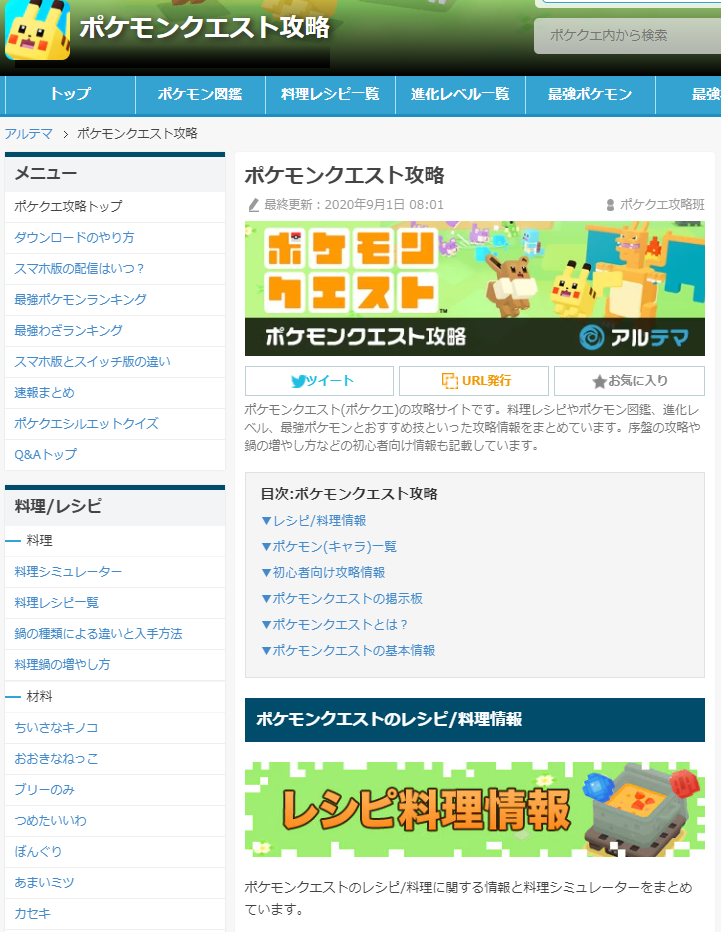Jump to ▼ポケモンクエストの基本情報 section
Image resolution: width=721 pixels, height=932 pixels.
(x=348, y=651)
